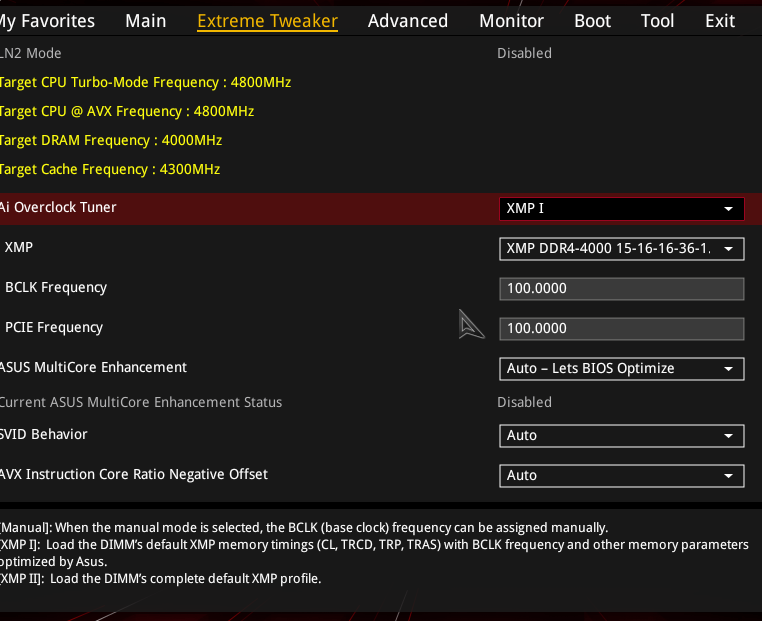Go to the Advanced tab
Viewport: 762px width, 621px height.
408,21
